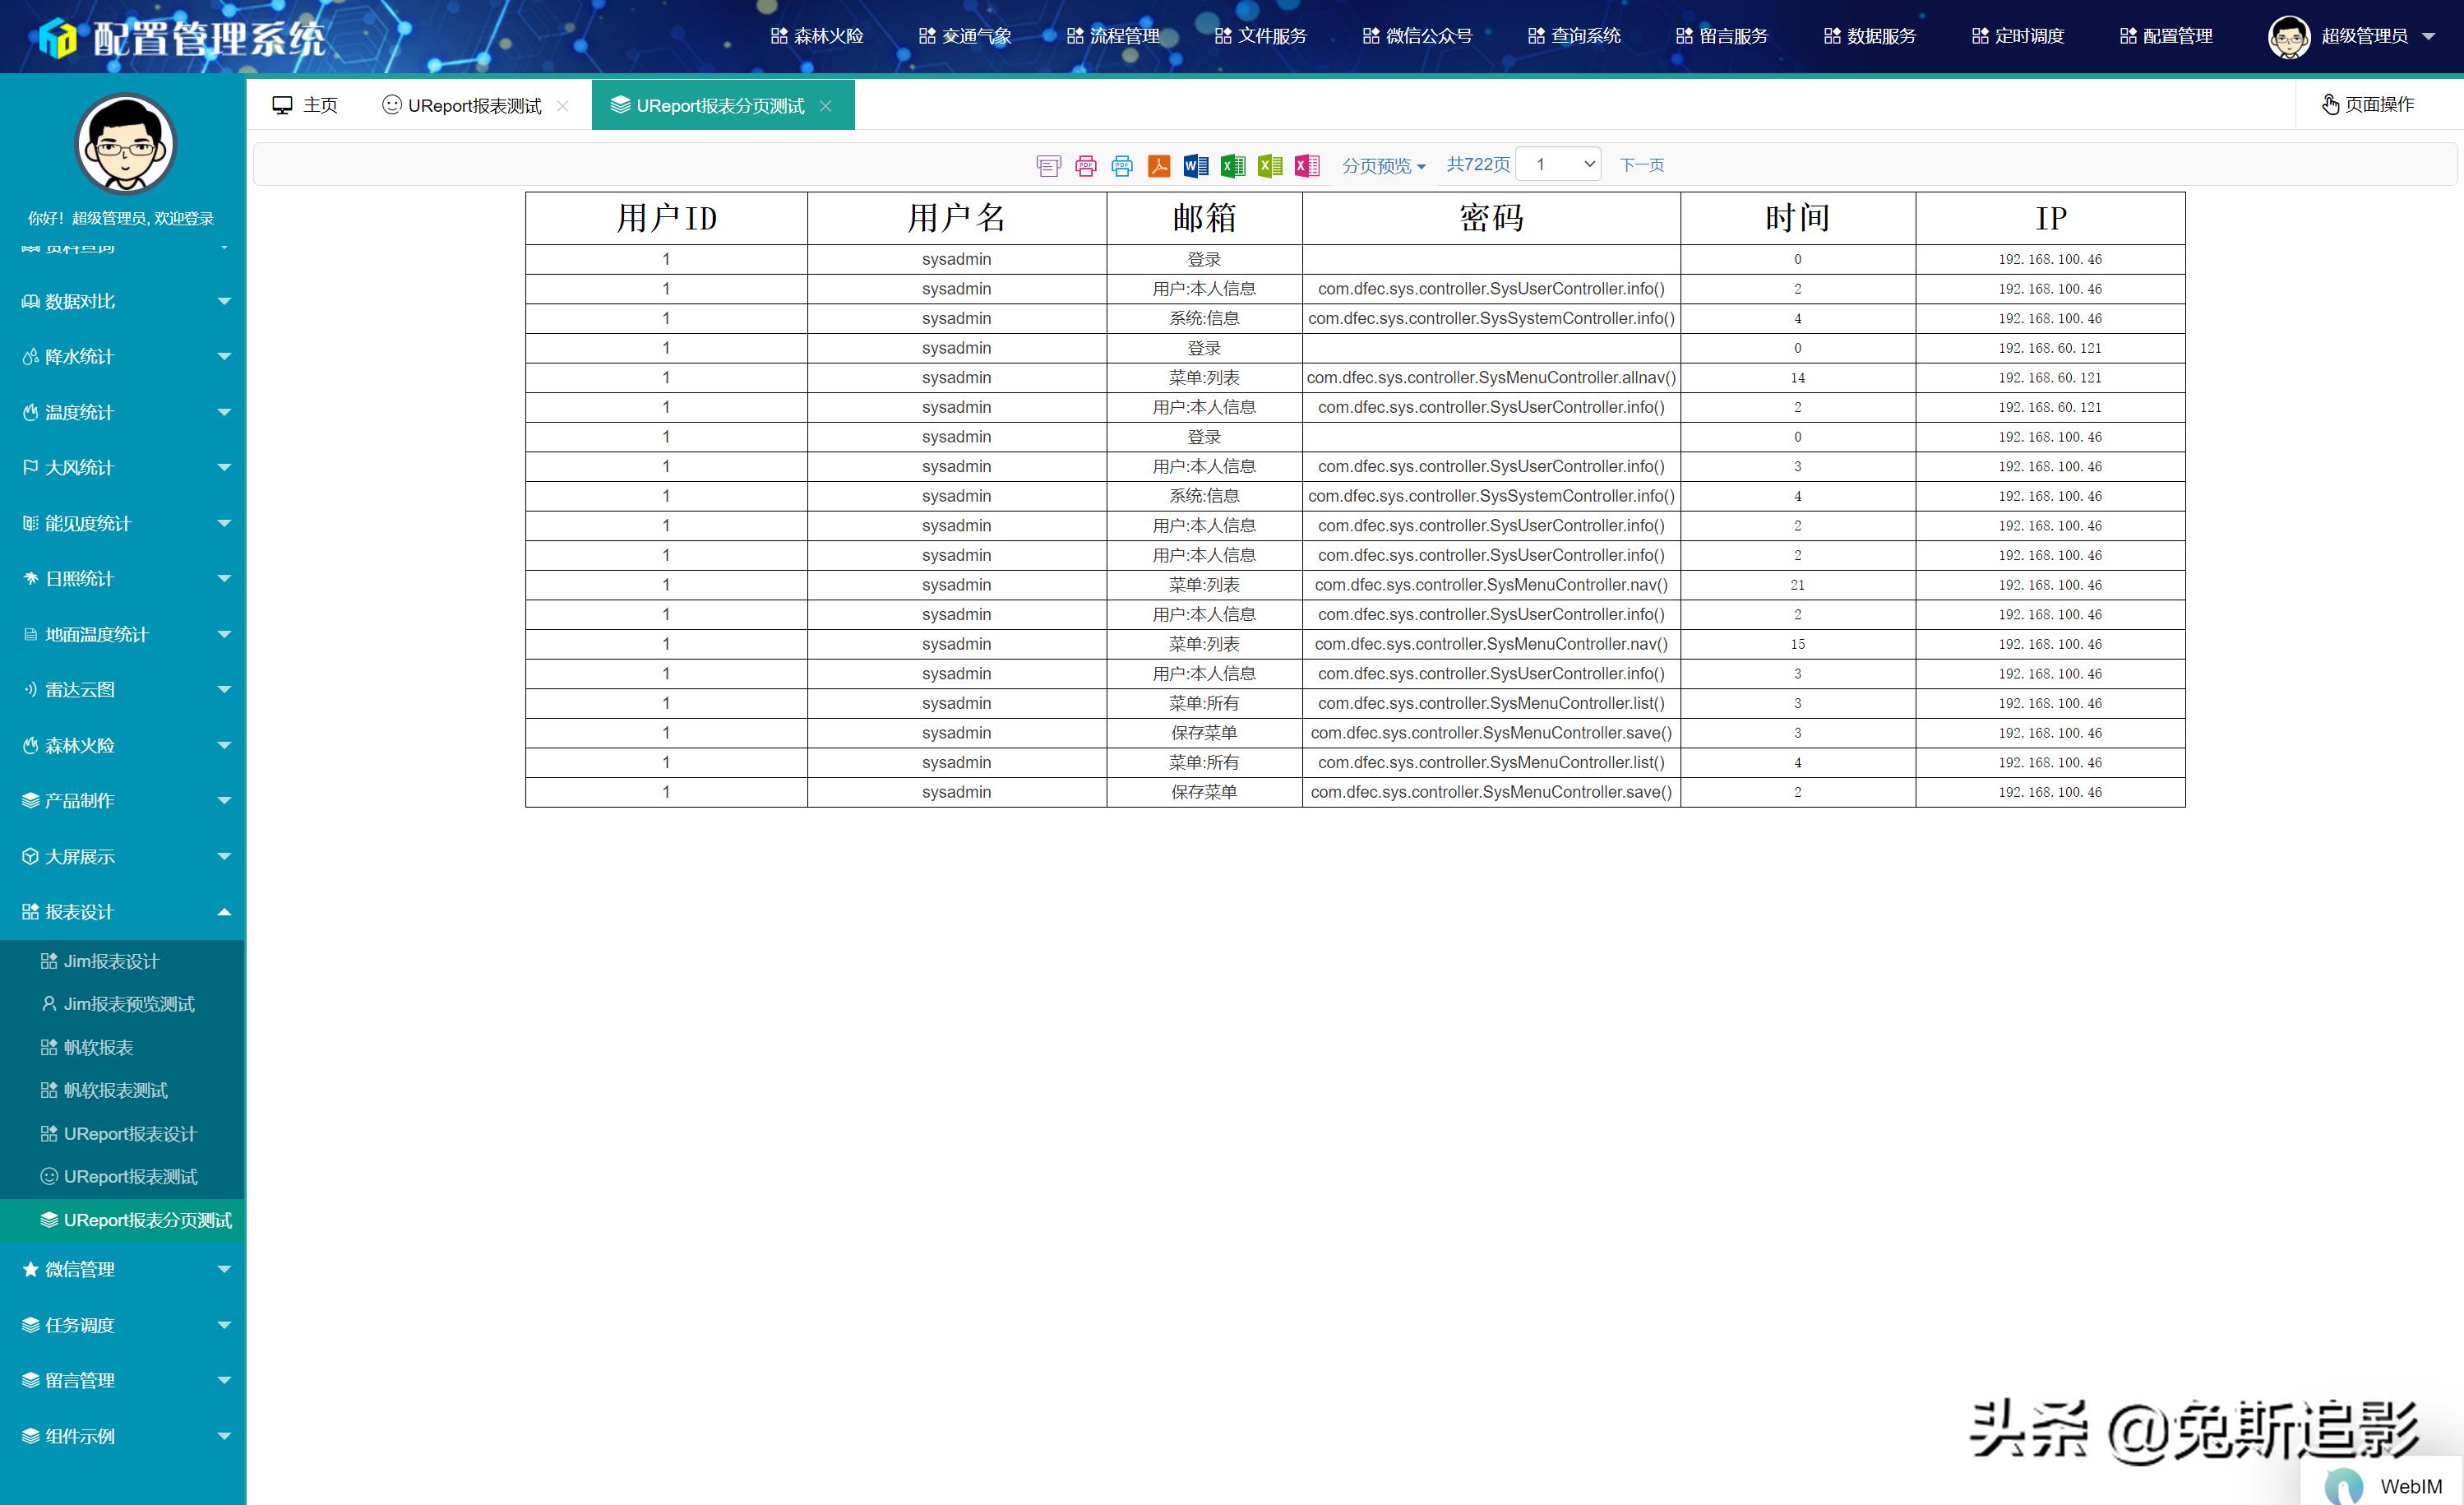Select page 1 in the page number selector
The width and height of the screenshot is (2464, 1505).
click(1558, 163)
